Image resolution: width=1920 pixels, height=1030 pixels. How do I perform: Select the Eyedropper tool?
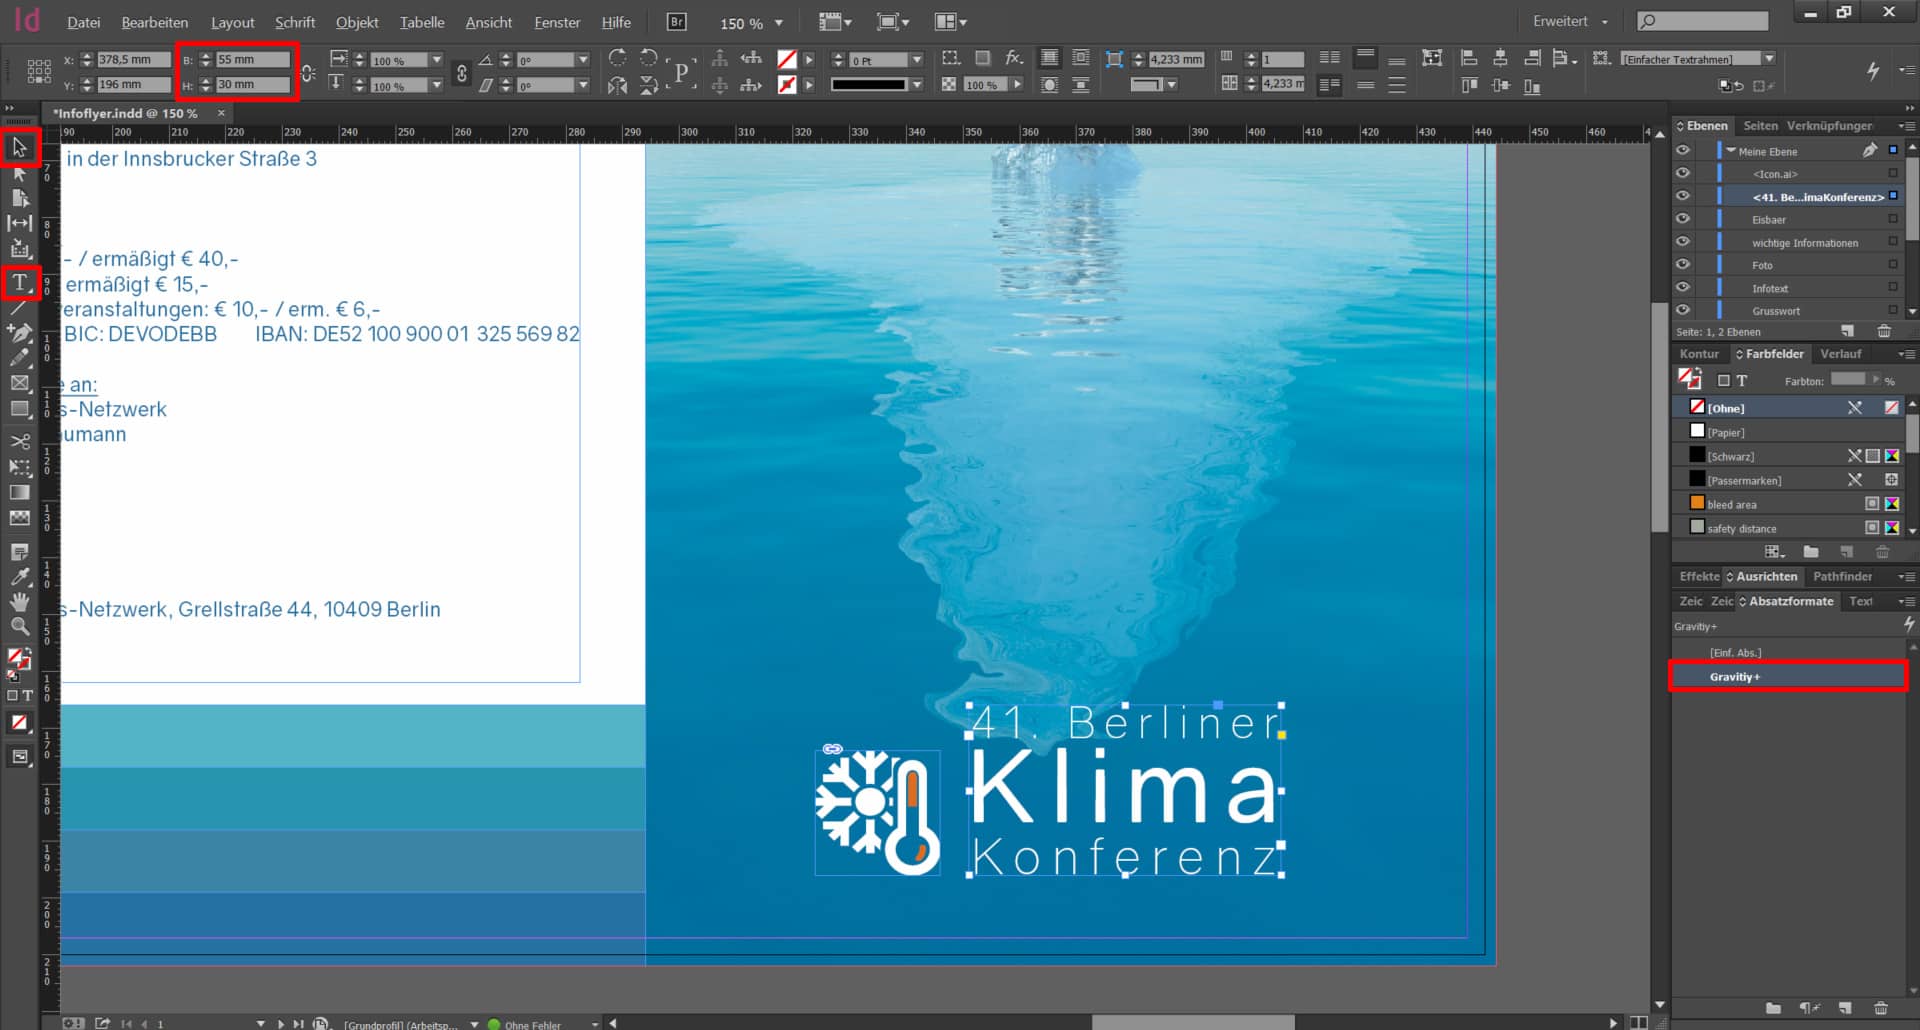click(x=19, y=577)
